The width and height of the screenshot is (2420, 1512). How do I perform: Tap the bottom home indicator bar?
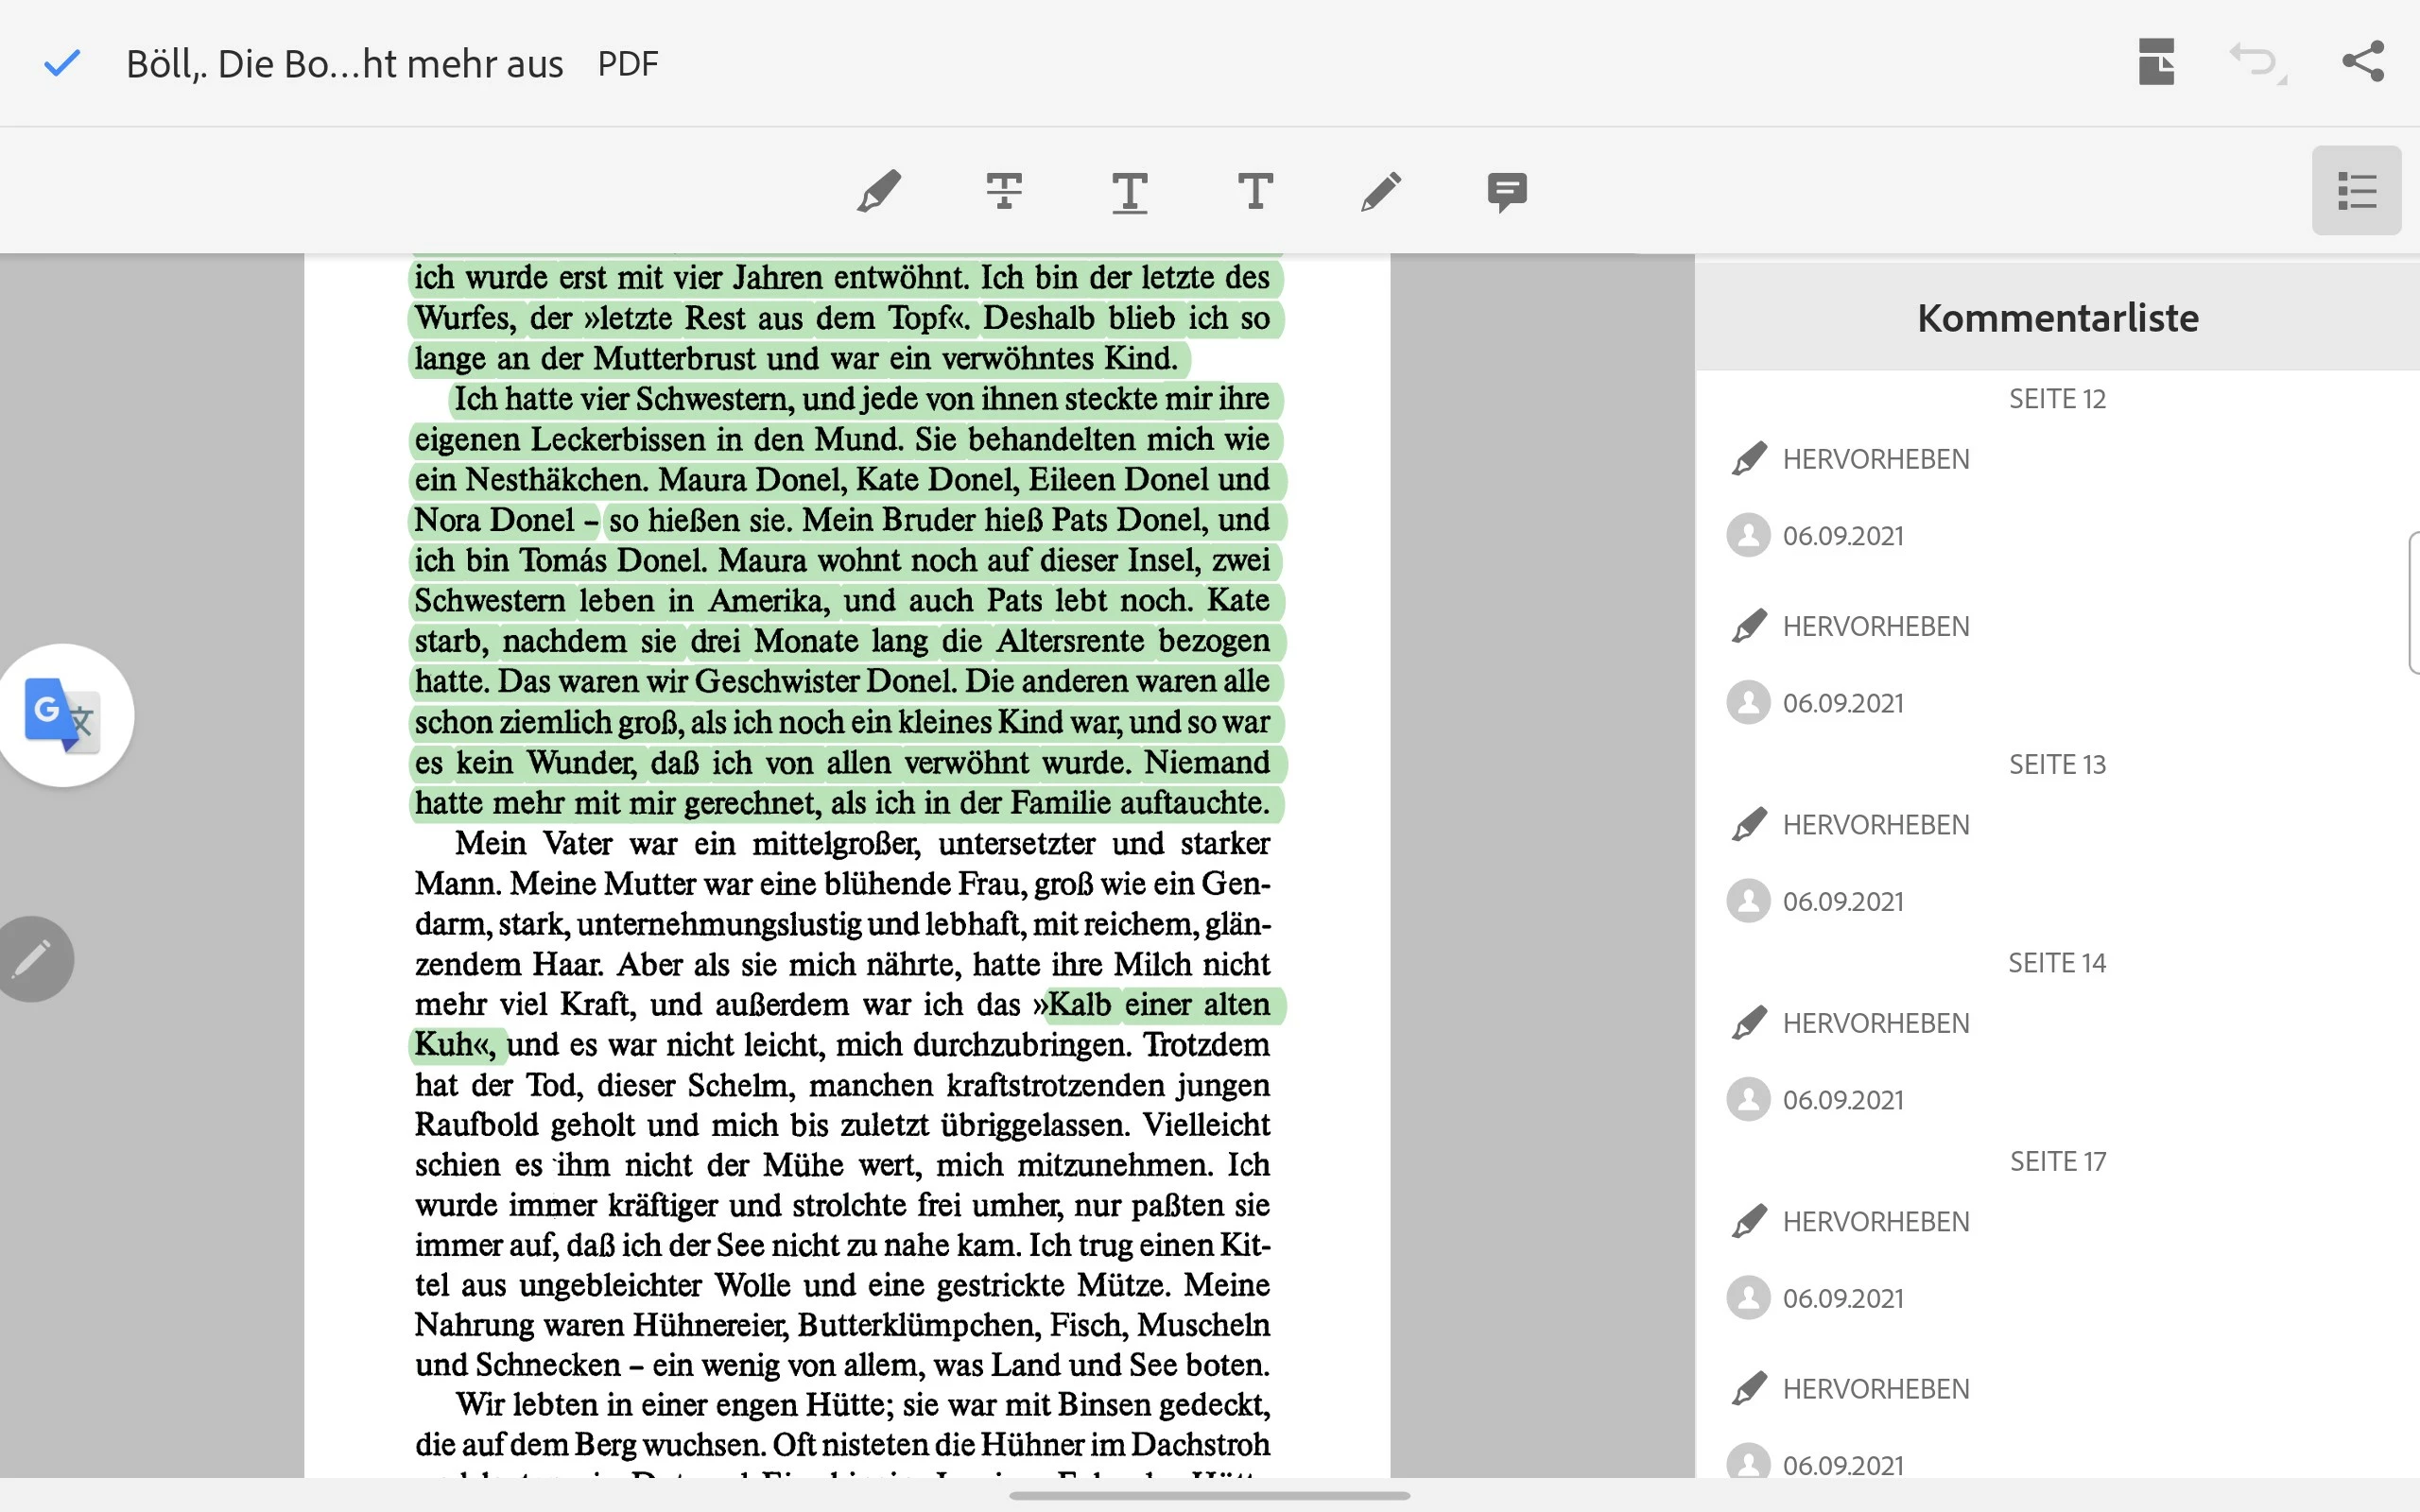pyautogui.click(x=1209, y=1496)
